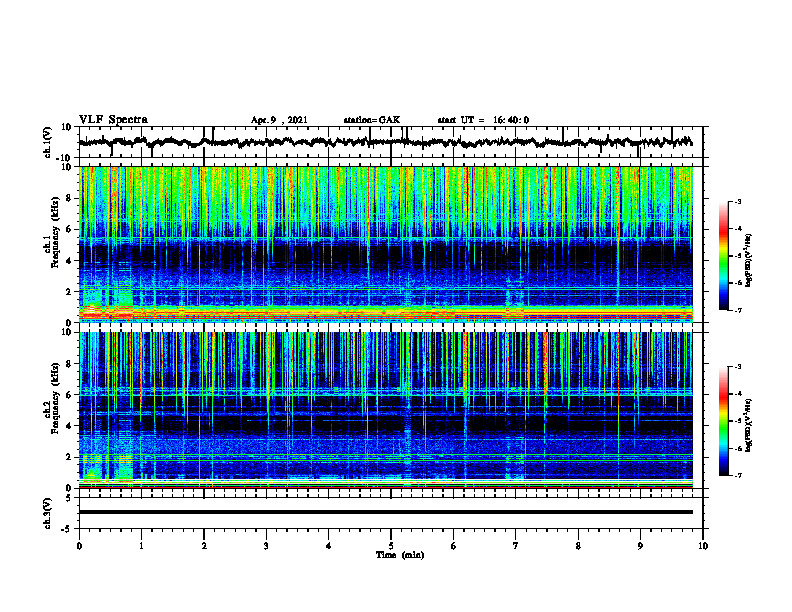This screenshot has width=792, height=612.
Task: Click the '8' kHz tick on ch.2 frequency axis
Action: (x=70, y=364)
